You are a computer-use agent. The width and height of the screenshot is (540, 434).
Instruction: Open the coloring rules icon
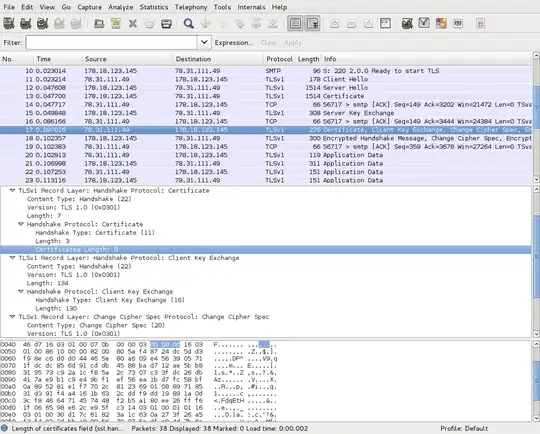(x=441, y=23)
